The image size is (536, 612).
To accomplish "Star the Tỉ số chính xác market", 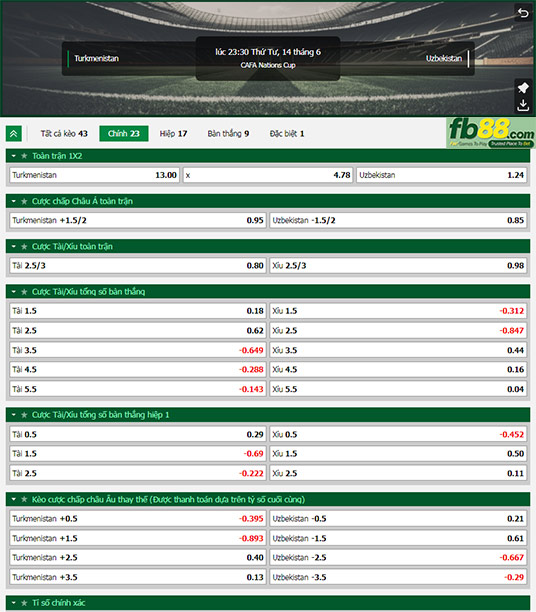I will [x=24, y=603].
